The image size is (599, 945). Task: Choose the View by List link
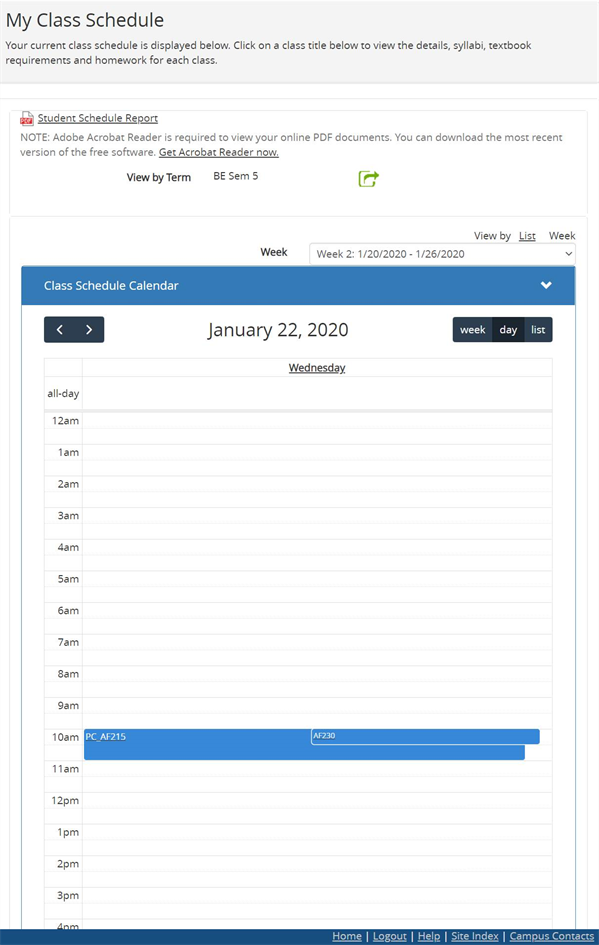[x=527, y=236]
